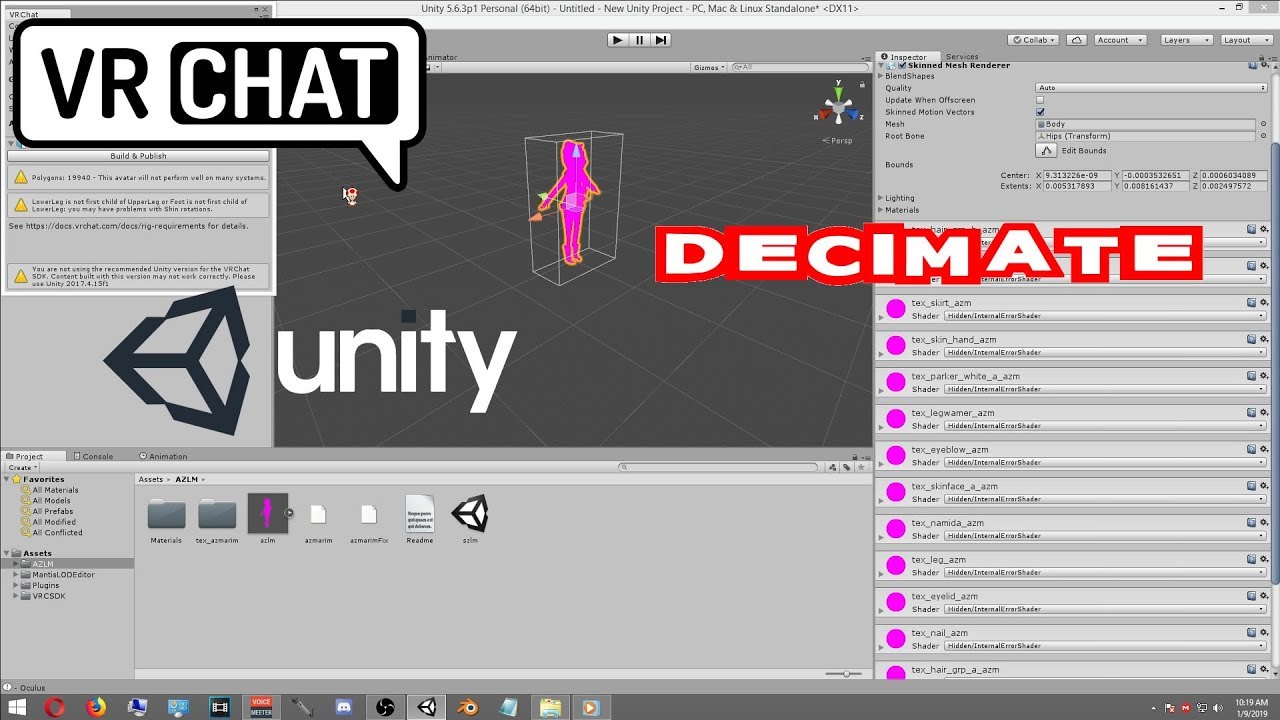Image resolution: width=1280 pixels, height=720 pixels.
Task: Open the Account dropdown
Action: click(x=1118, y=40)
